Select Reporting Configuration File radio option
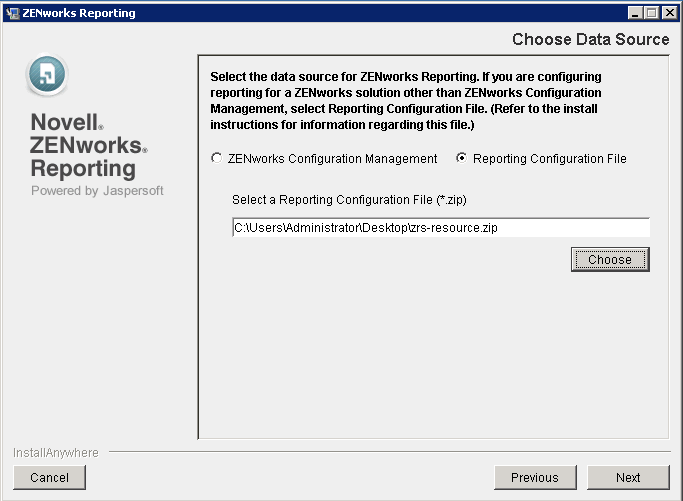 pyautogui.click(x=461, y=159)
